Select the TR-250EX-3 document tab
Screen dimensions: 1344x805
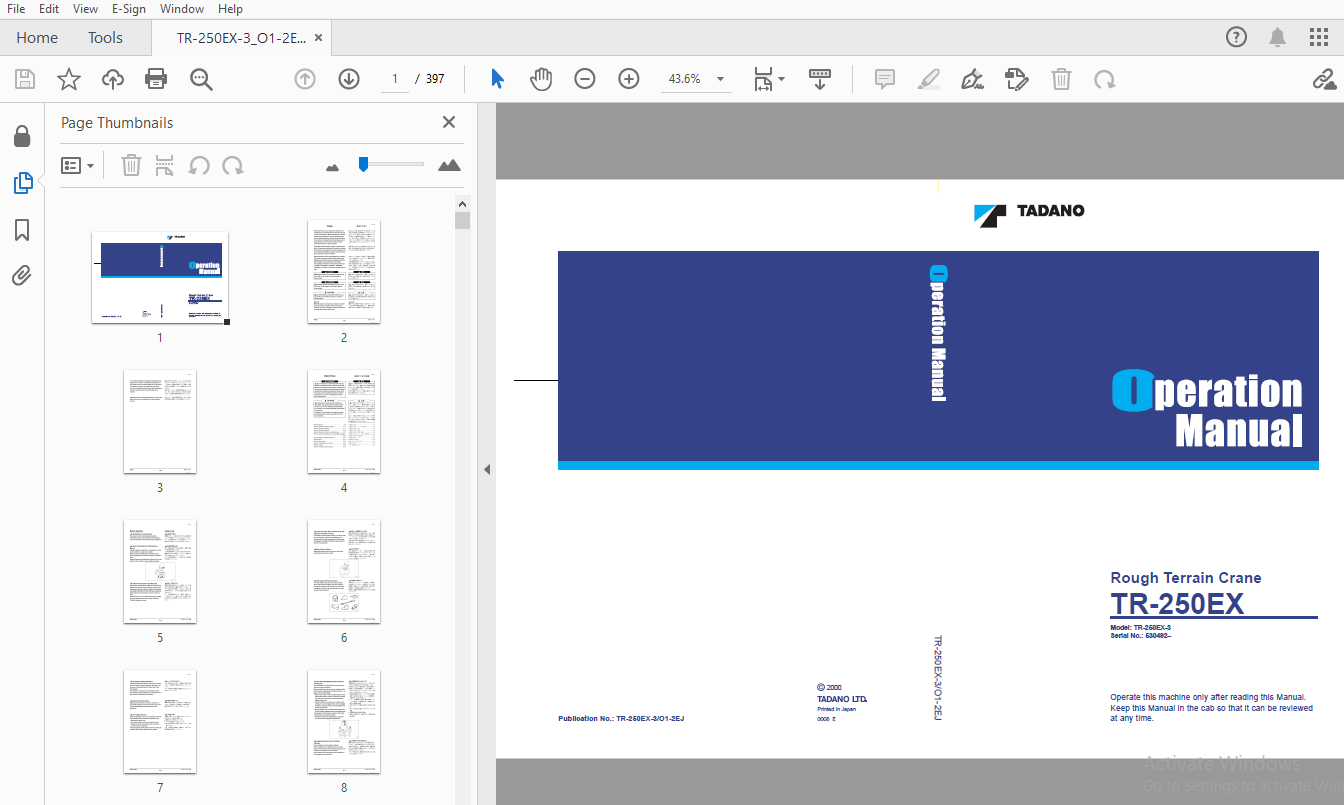[x=241, y=38]
